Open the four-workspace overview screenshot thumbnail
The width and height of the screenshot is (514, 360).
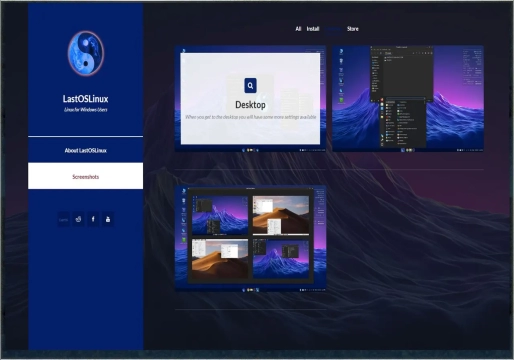[250, 239]
